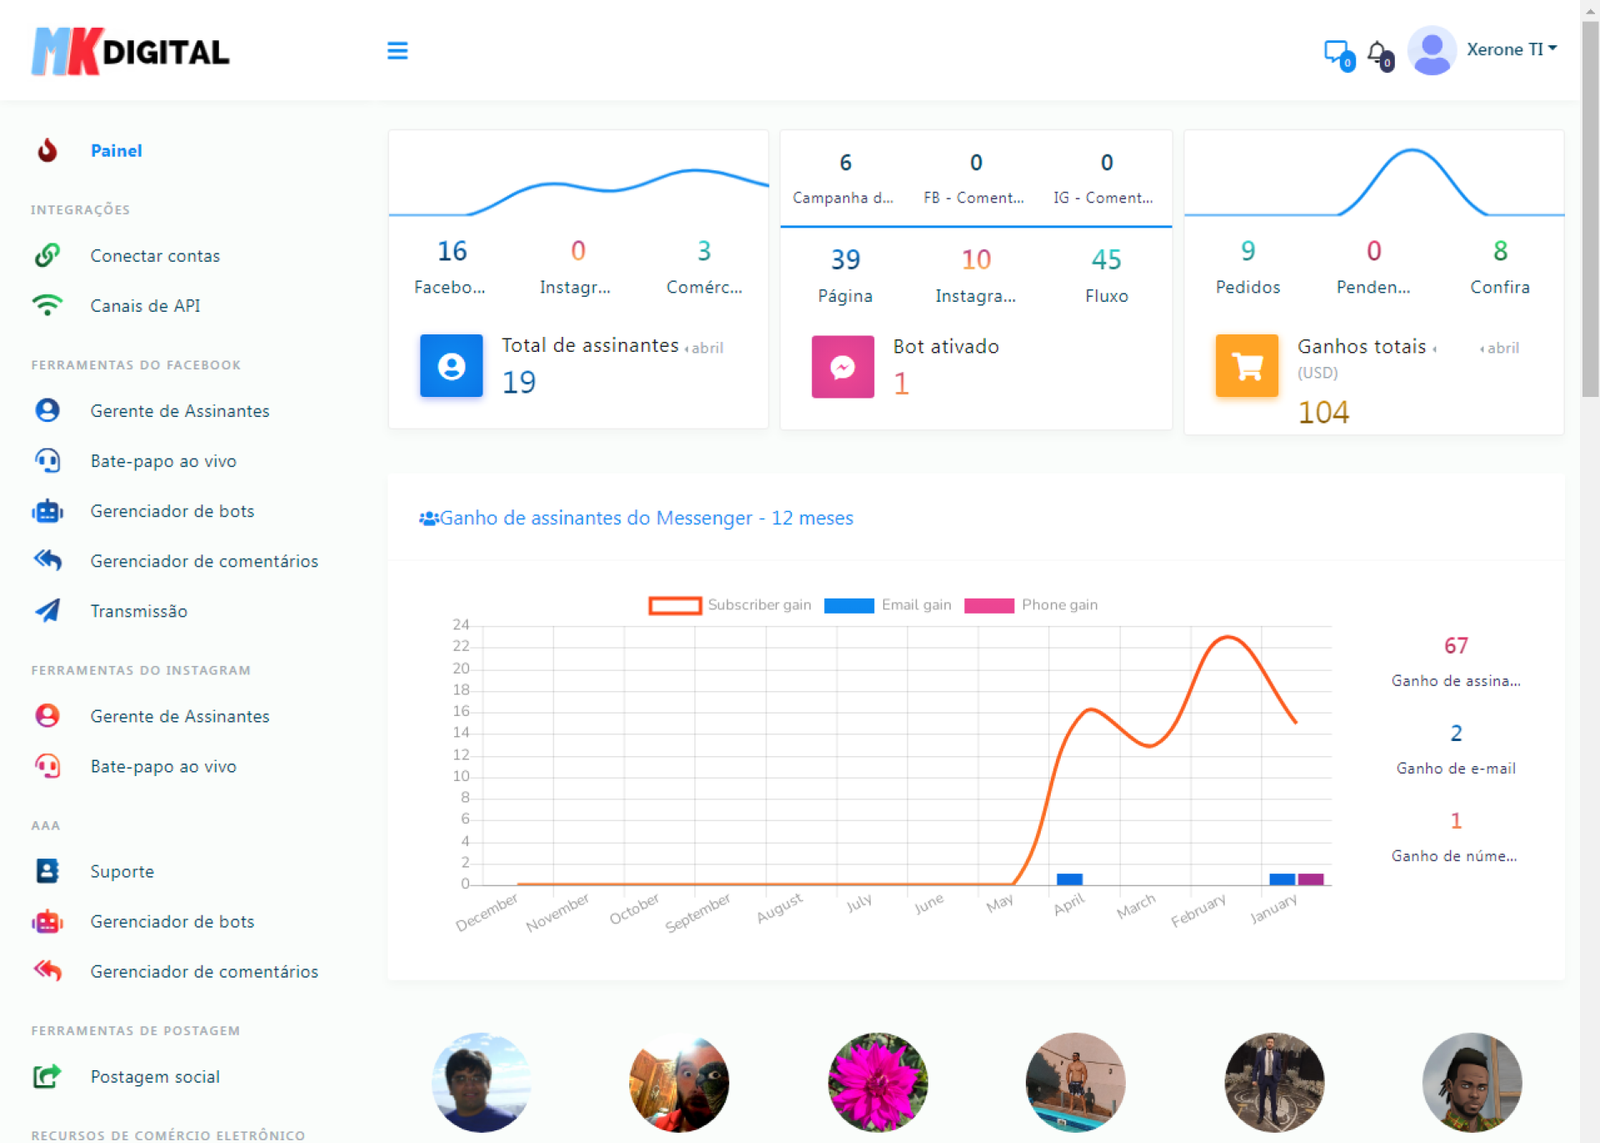Screen dimensions: 1600x1143
Task: Open abril month selector for Ganhos totais
Action: point(1500,348)
